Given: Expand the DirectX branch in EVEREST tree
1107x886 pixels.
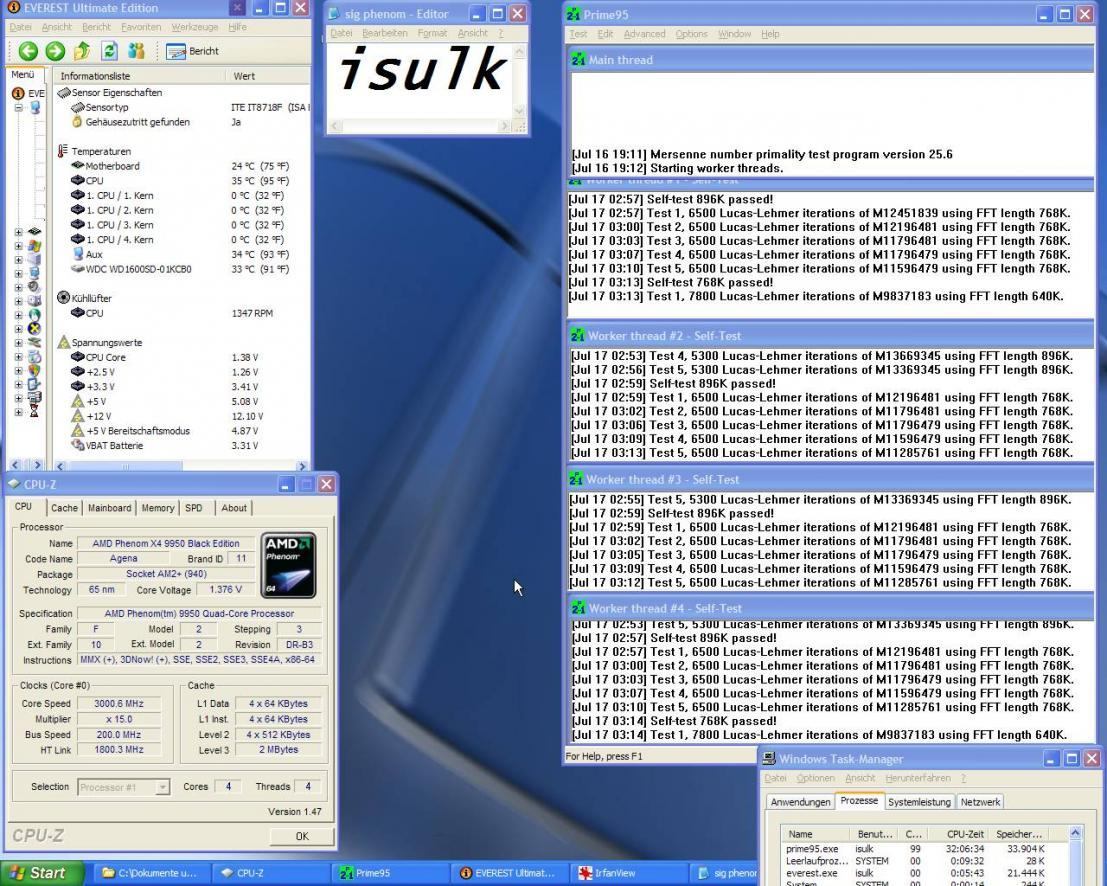Looking at the screenshot, I should 18,328.
